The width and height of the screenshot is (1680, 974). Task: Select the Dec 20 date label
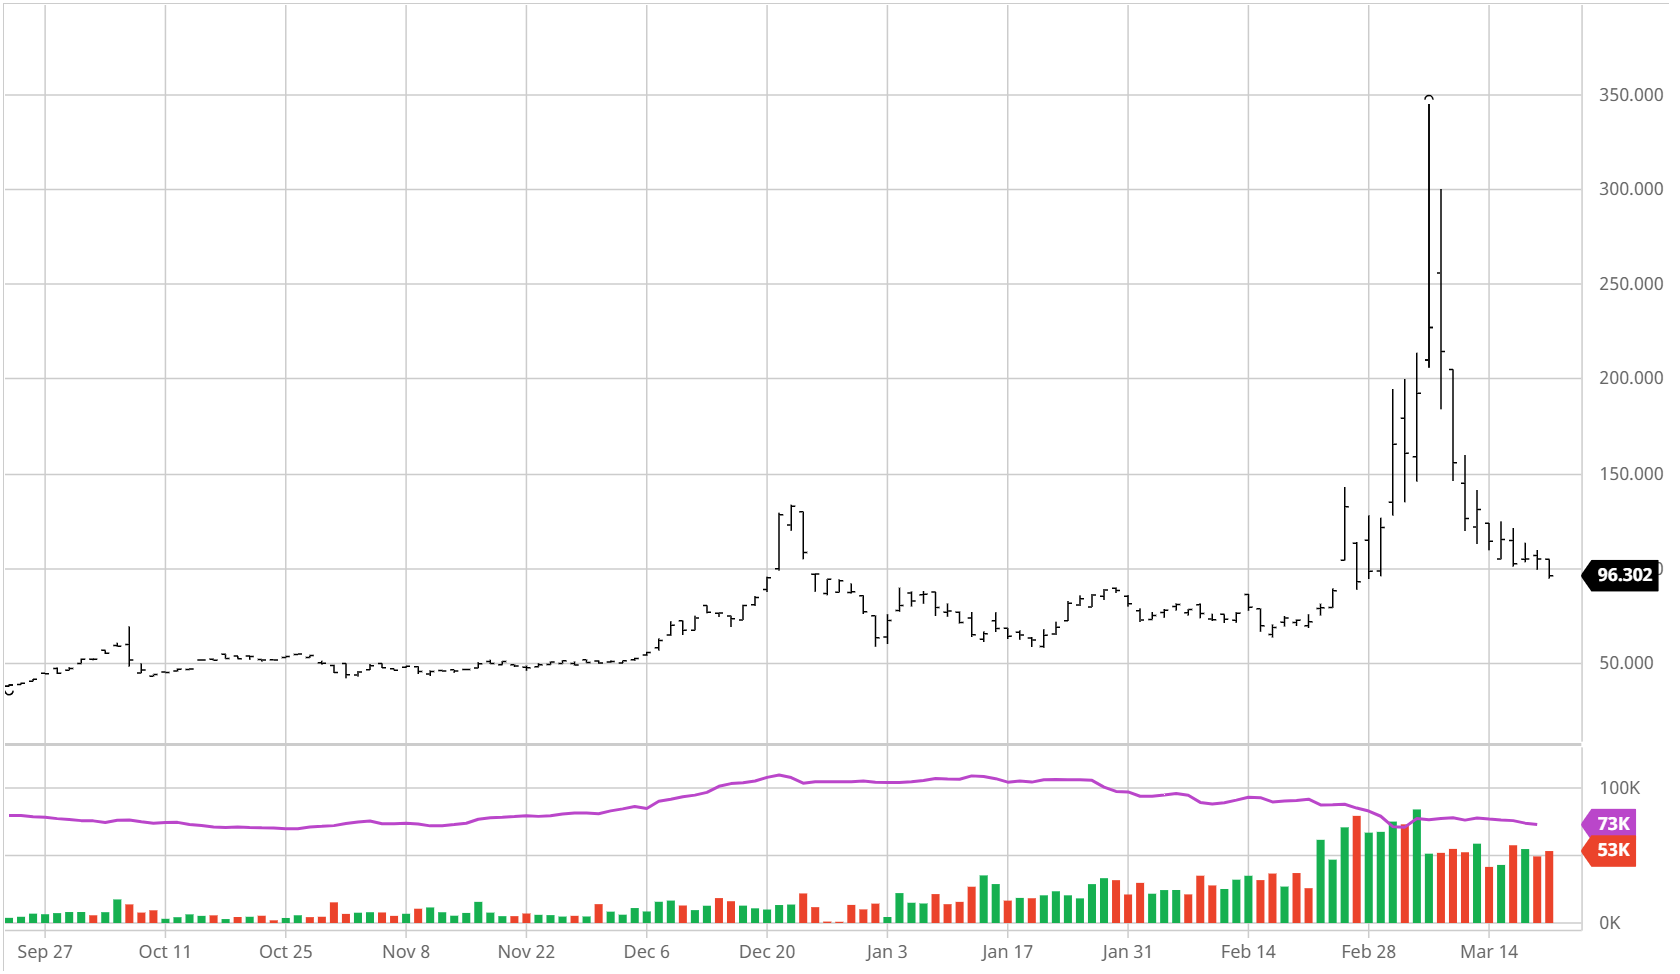767,952
